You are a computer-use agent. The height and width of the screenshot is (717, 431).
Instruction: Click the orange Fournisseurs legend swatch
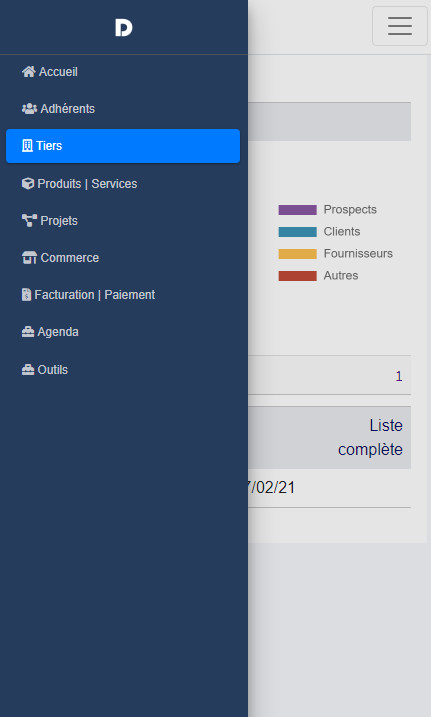click(x=298, y=254)
